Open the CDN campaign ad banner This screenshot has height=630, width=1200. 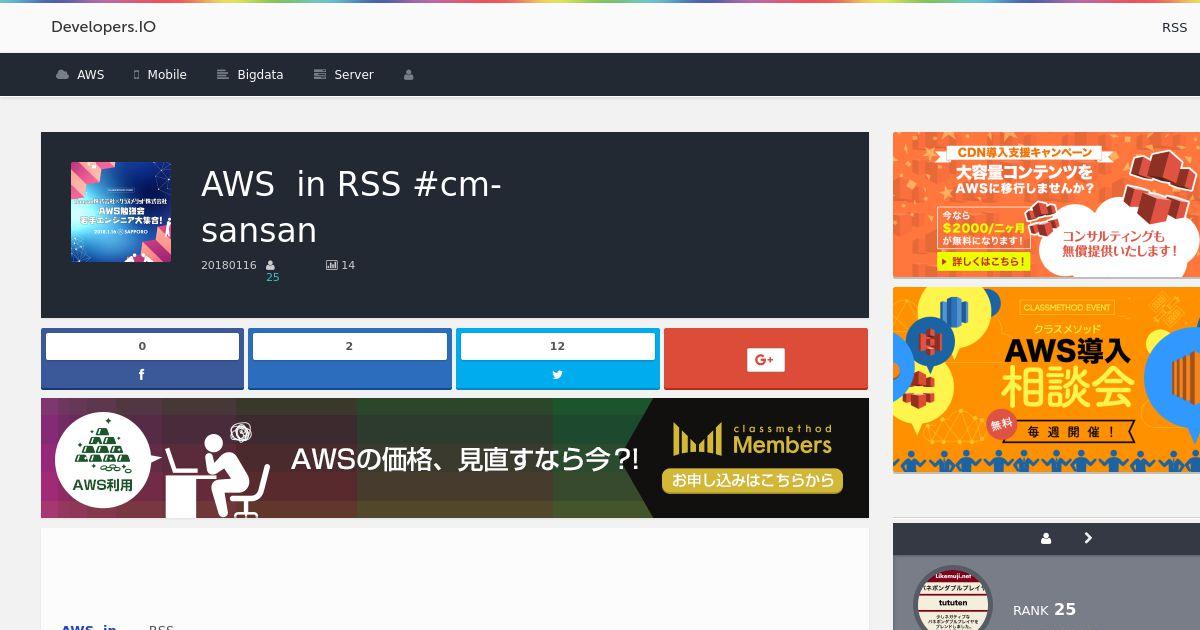point(1046,205)
